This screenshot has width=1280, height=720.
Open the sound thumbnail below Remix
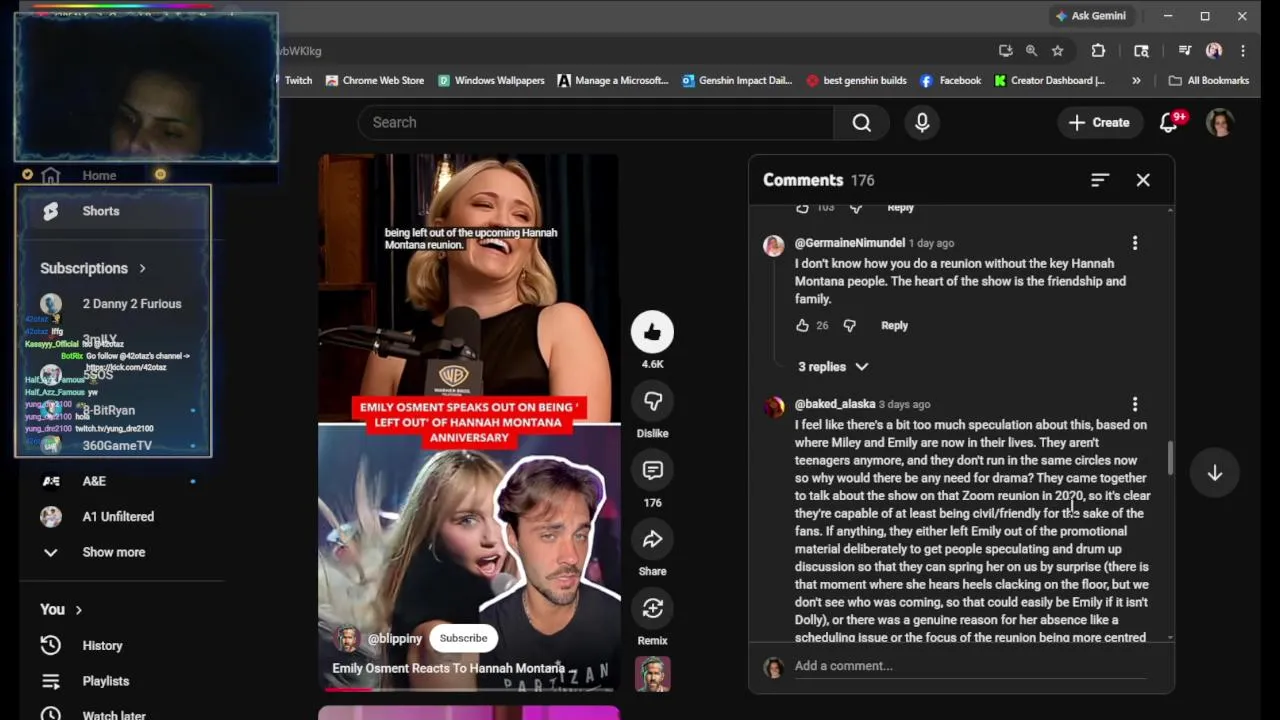[652, 674]
